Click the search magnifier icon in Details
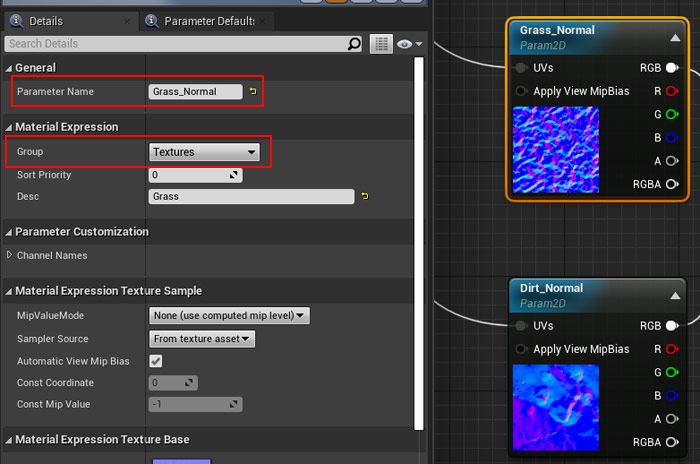700x464 pixels. tap(354, 44)
